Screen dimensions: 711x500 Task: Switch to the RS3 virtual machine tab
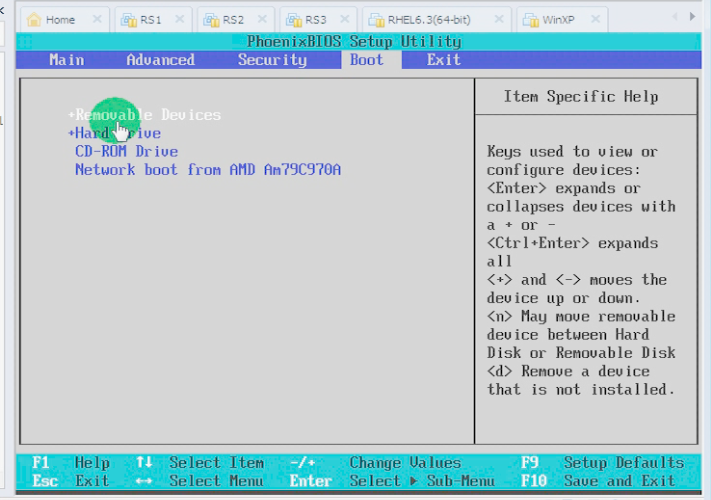317,19
